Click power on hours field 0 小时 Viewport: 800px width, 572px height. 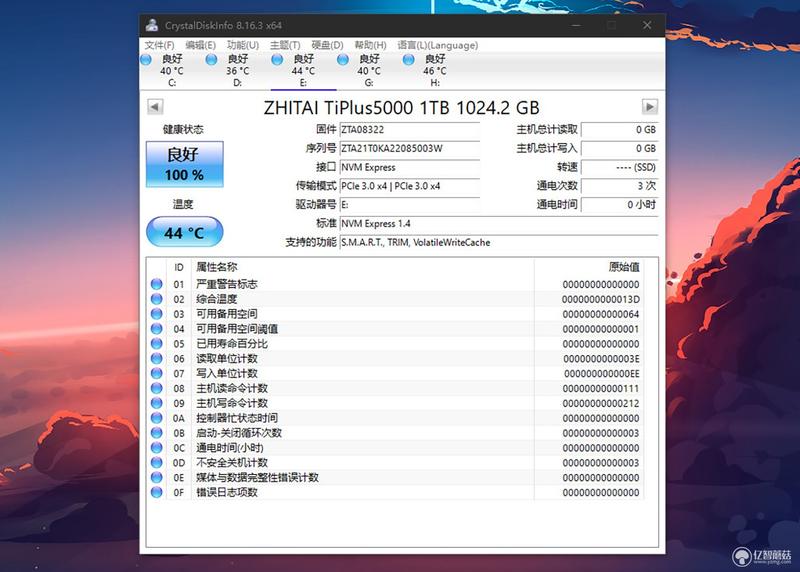pyautogui.click(x=619, y=205)
